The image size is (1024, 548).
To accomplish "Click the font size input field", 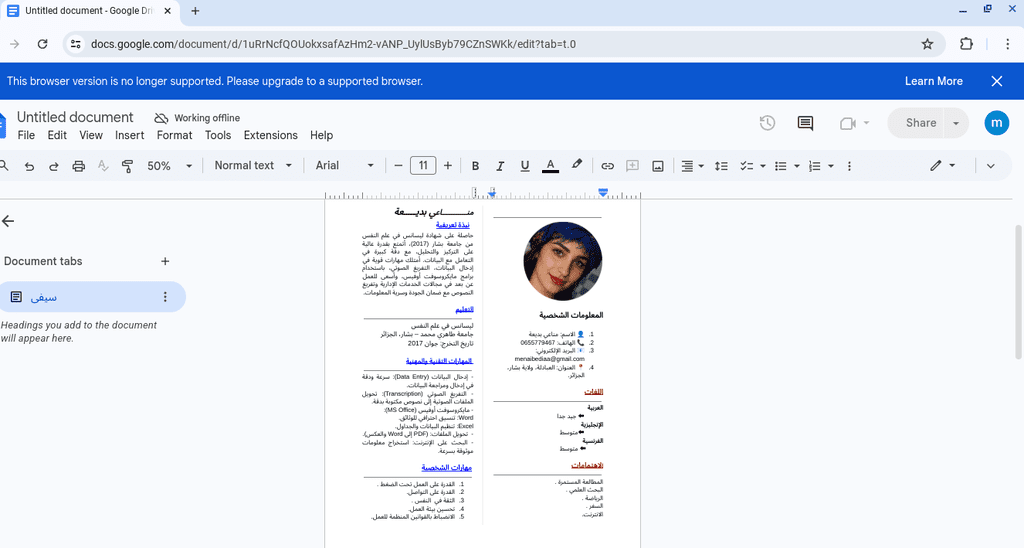I will pyautogui.click(x=423, y=166).
